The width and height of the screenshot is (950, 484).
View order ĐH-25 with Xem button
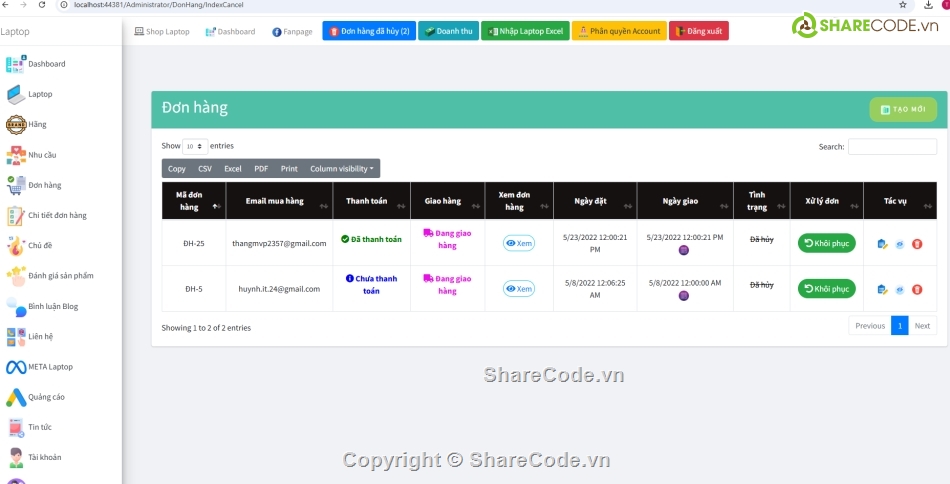click(519, 243)
